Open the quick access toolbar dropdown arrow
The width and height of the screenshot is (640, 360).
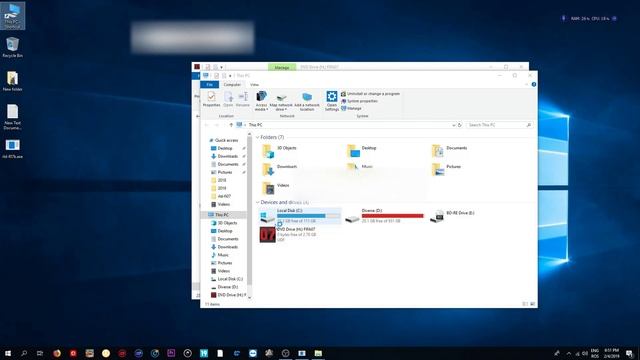pos(230,76)
